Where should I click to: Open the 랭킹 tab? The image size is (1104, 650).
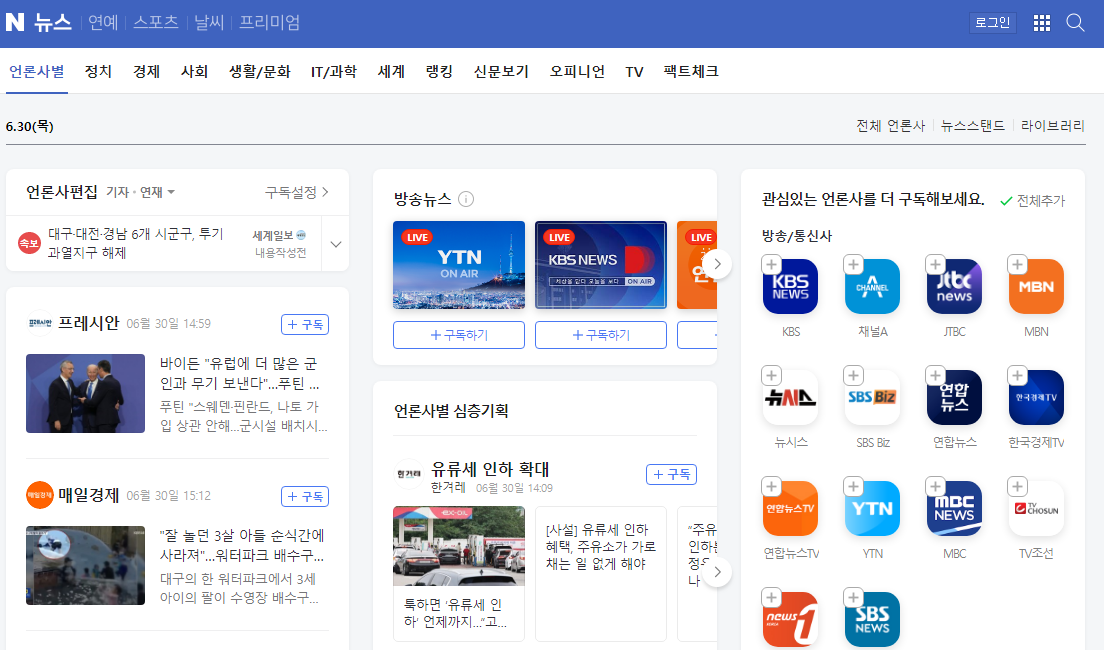439,71
